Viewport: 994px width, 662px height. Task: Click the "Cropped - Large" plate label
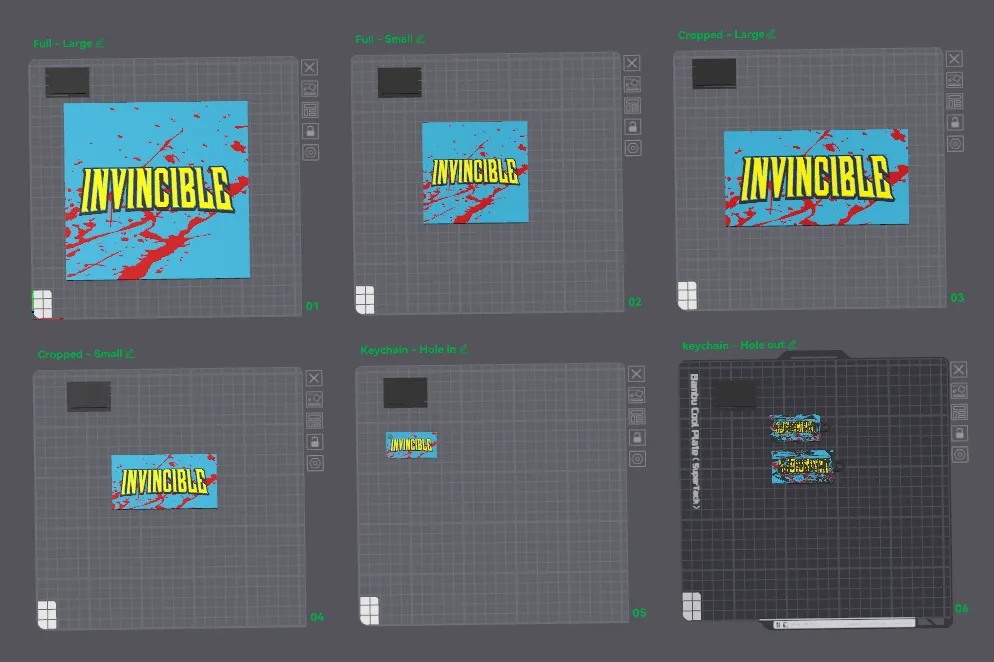point(721,35)
